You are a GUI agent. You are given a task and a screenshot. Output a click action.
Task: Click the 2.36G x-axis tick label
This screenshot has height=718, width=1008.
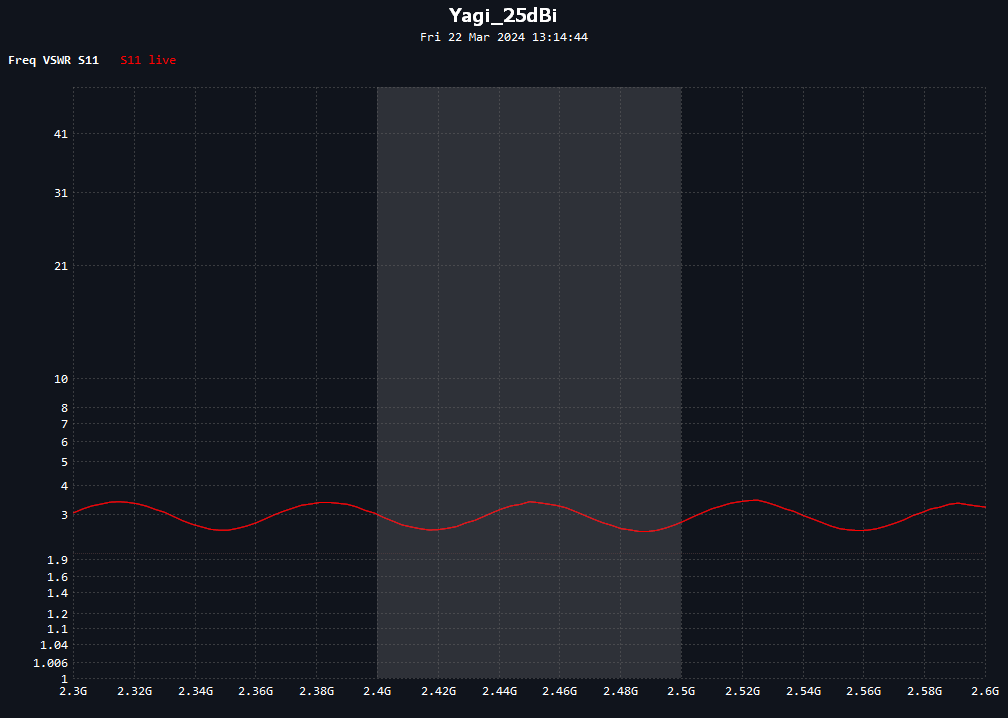coord(255,691)
